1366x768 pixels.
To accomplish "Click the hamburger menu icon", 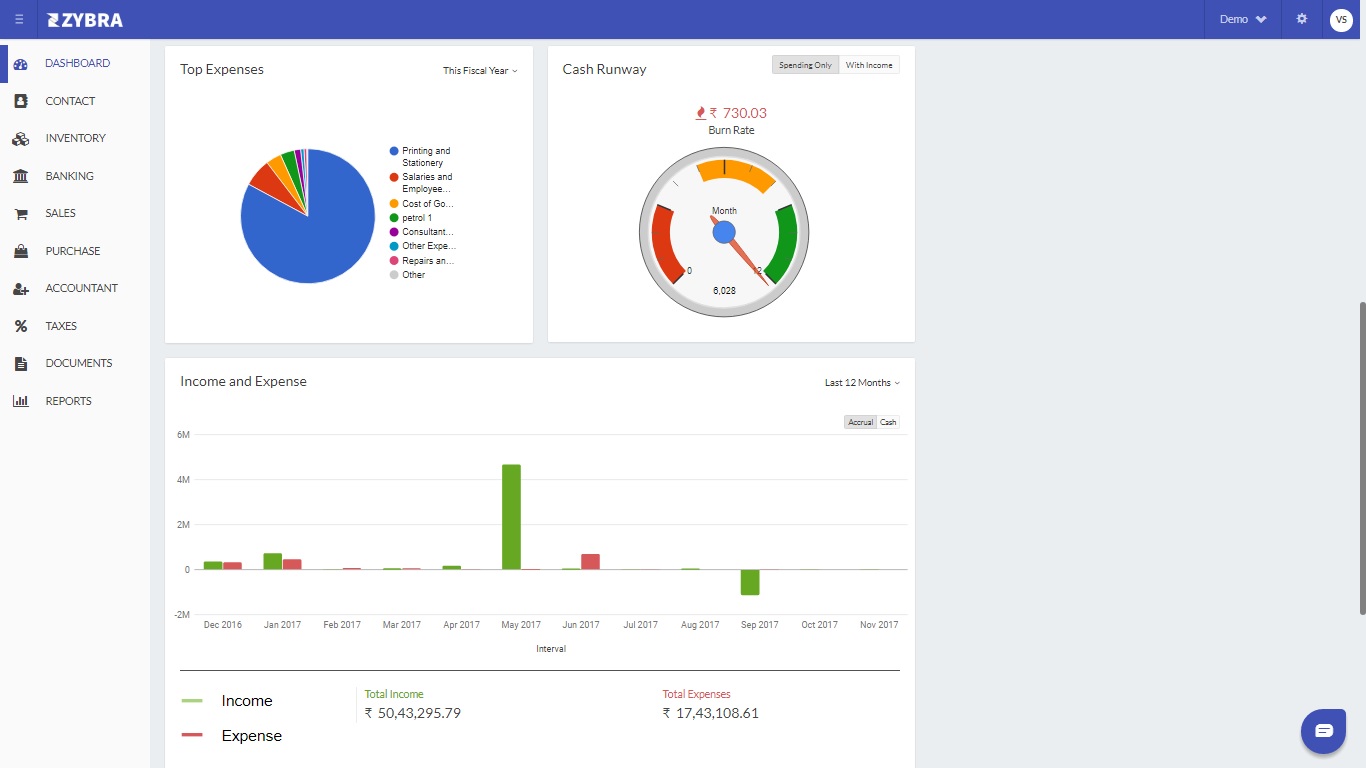I will (x=19, y=19).
